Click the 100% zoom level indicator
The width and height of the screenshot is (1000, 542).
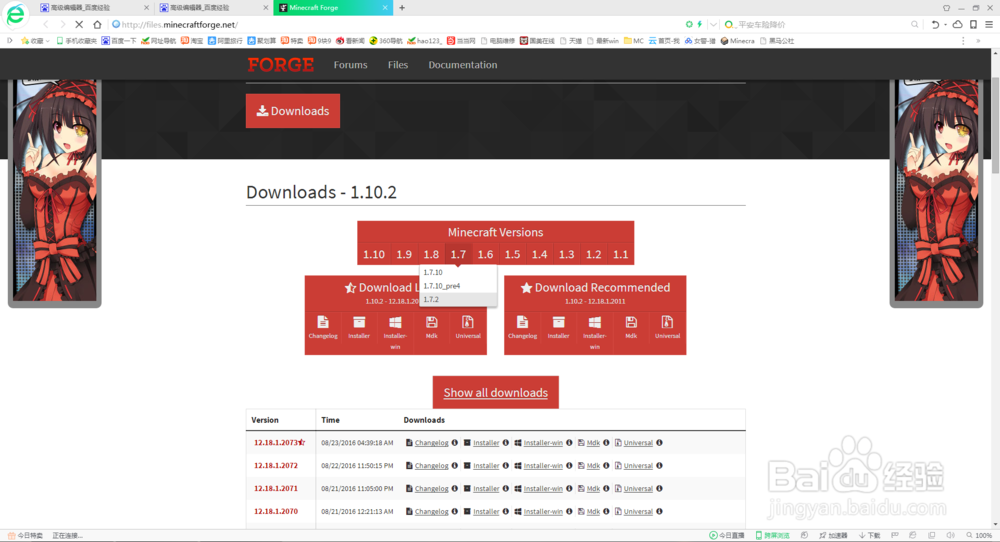pos(980,536)
